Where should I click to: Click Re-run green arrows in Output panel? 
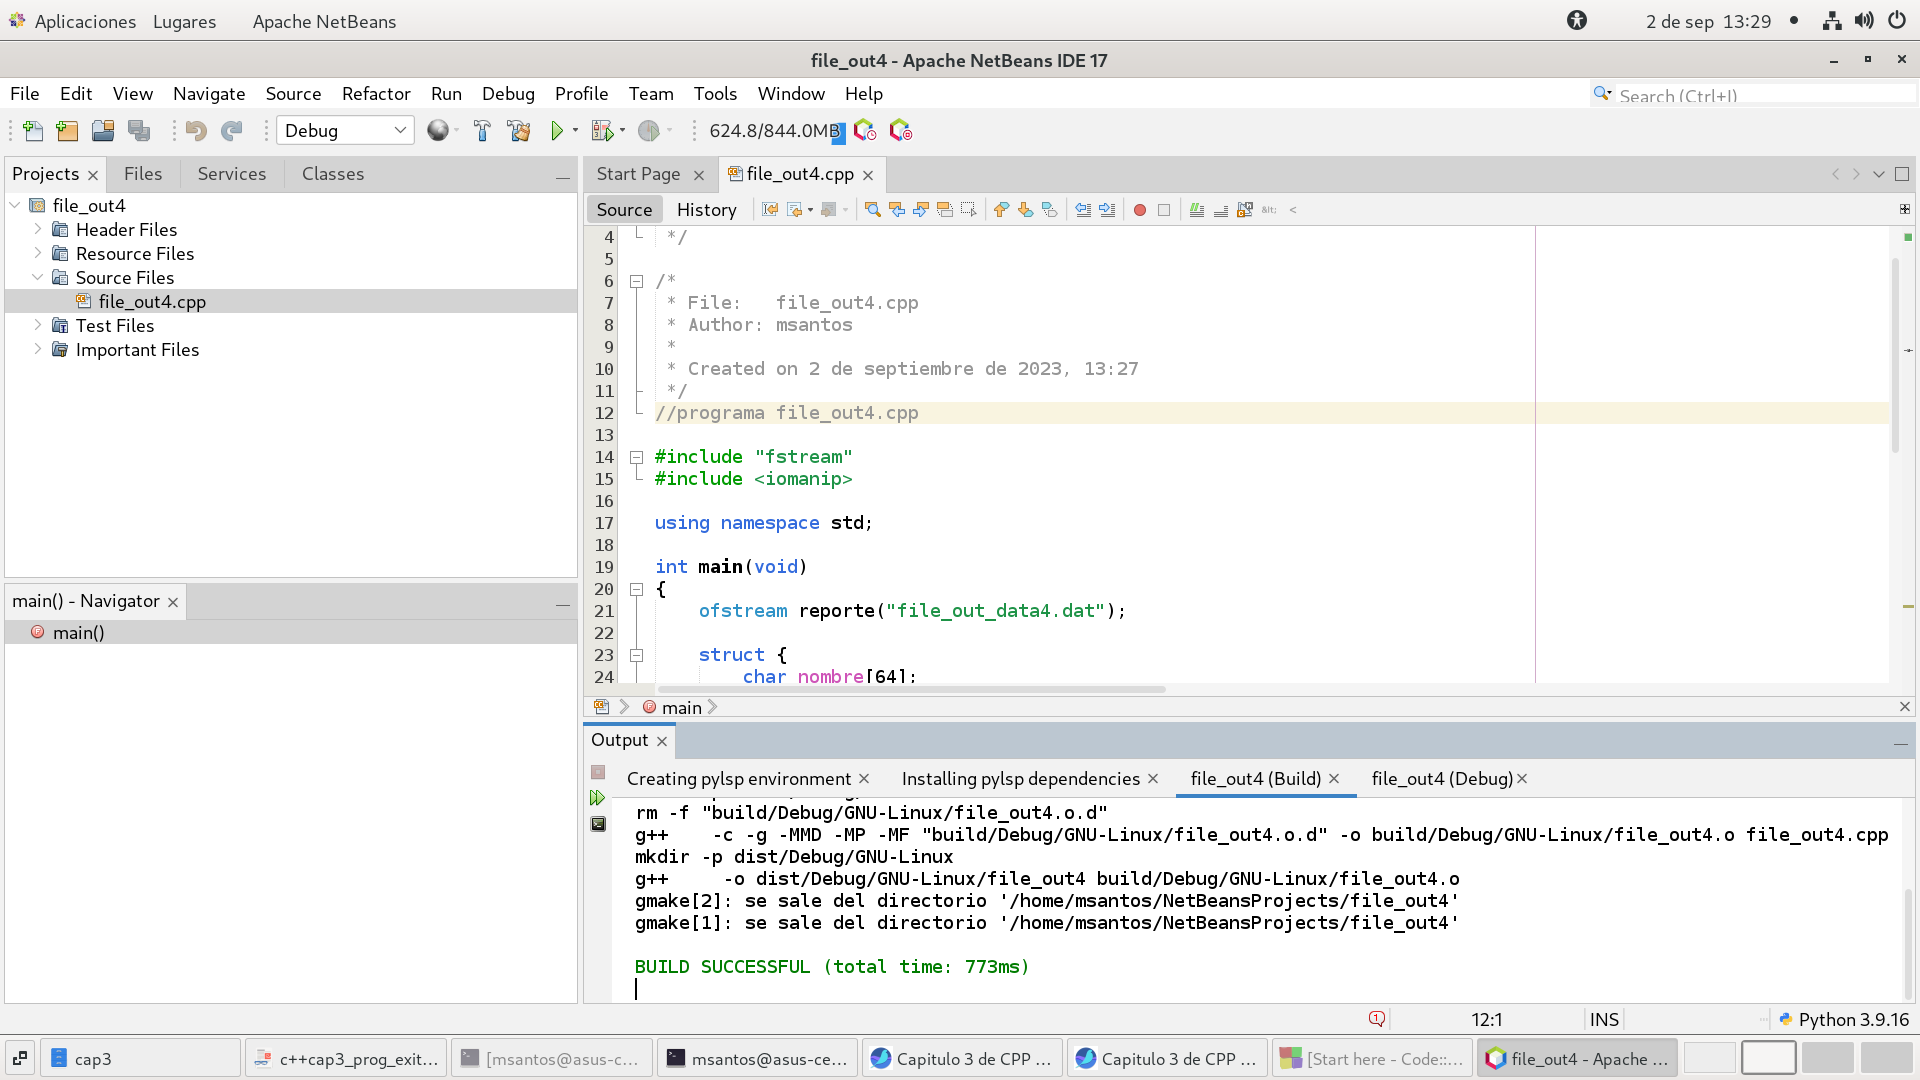pyautogui.click(x=597, y=798)
